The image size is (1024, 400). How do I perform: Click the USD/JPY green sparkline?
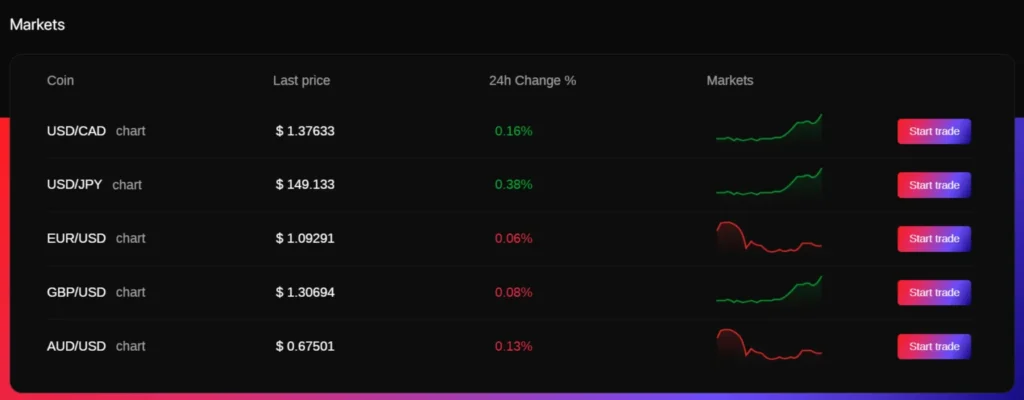coord(769,183)
